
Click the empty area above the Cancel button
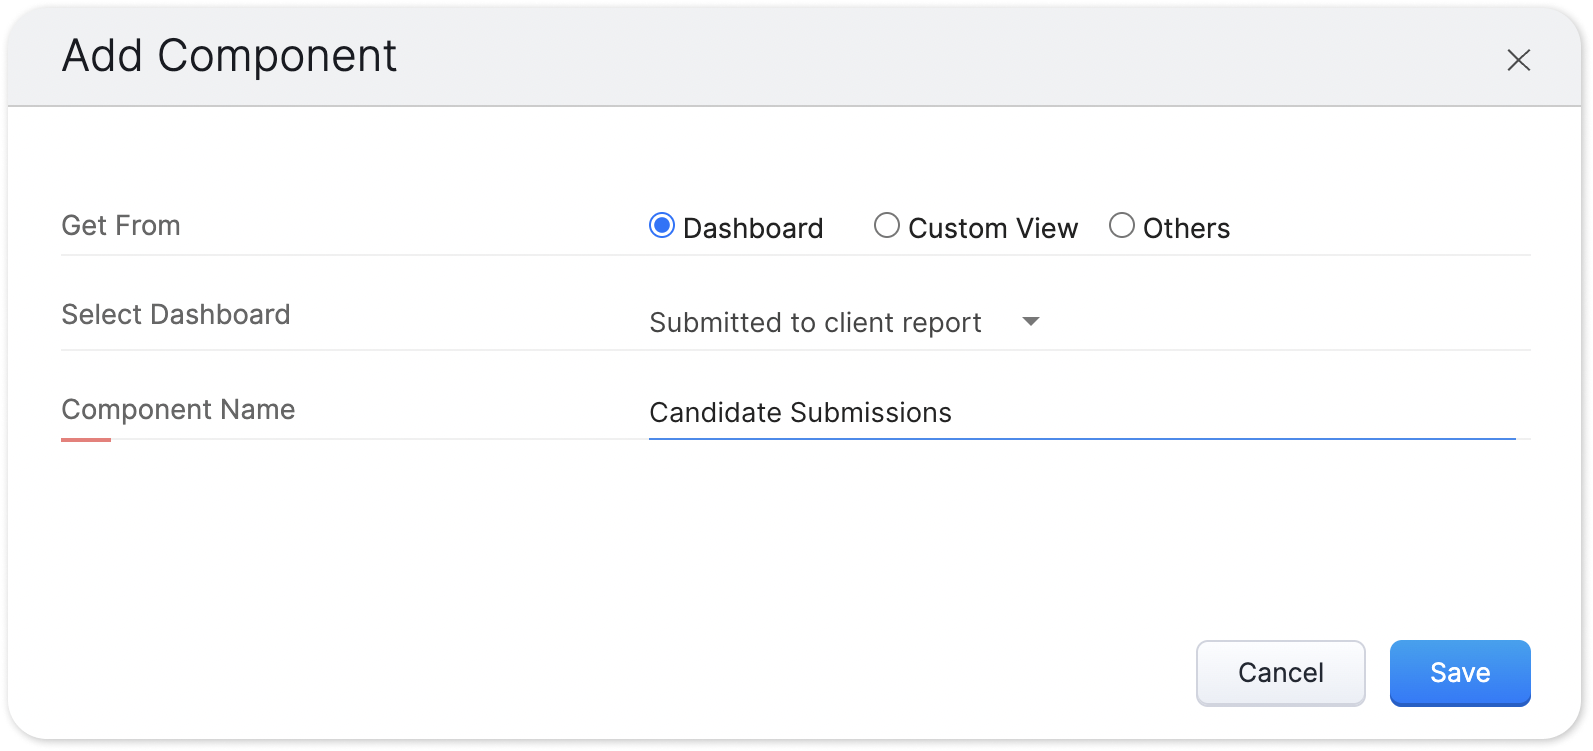tap(1280, 560)
